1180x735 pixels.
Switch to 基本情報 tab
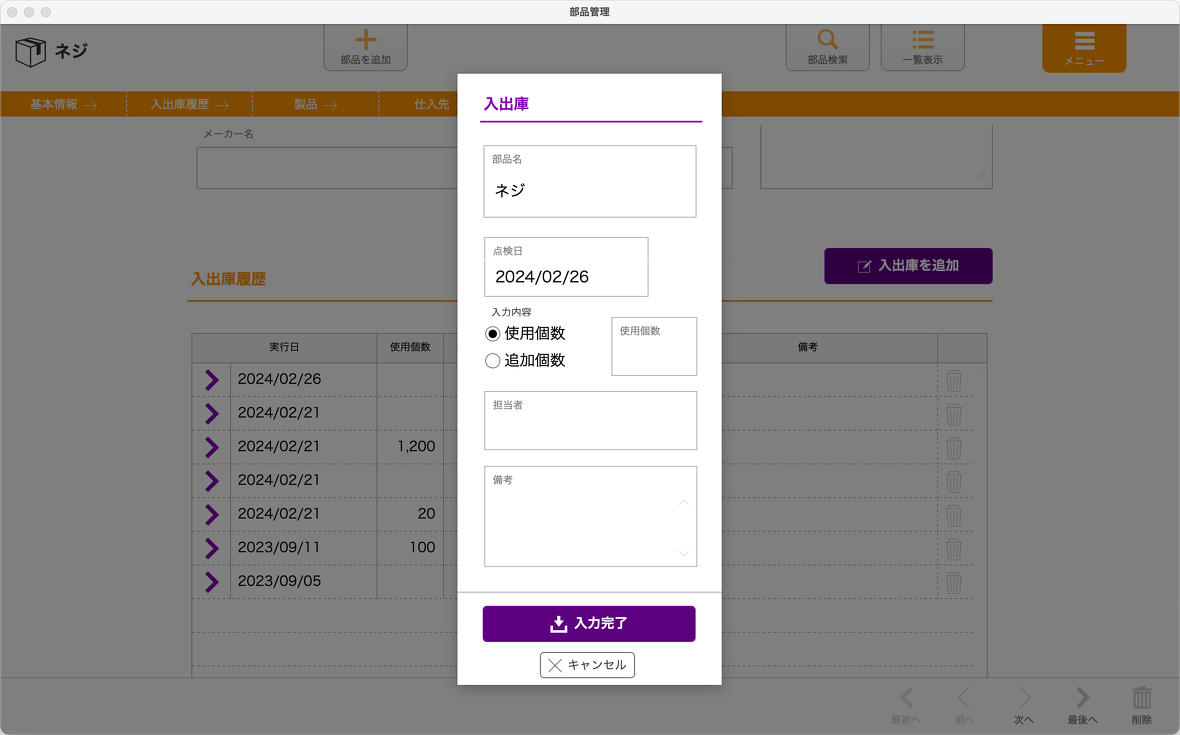tap(63, 104)
